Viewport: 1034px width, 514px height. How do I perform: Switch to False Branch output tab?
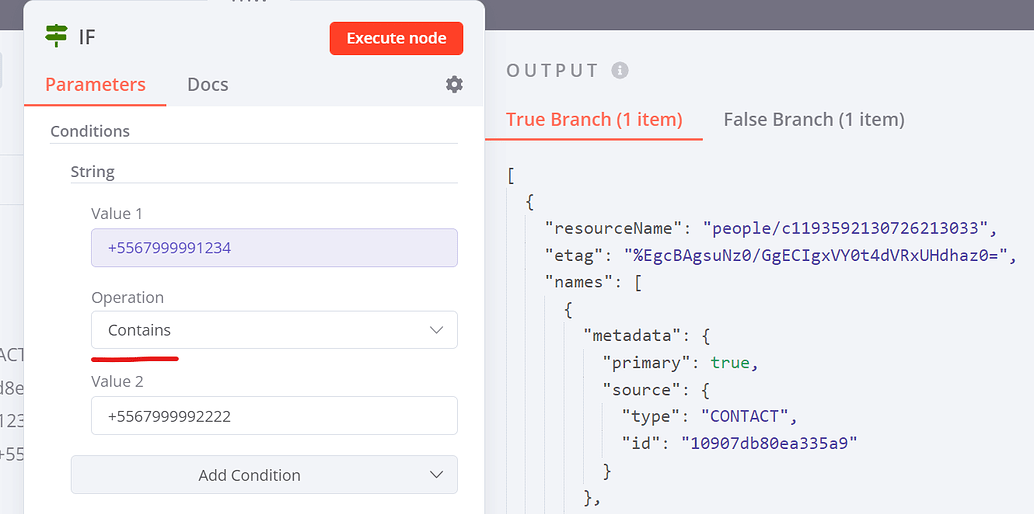(813, 119)
